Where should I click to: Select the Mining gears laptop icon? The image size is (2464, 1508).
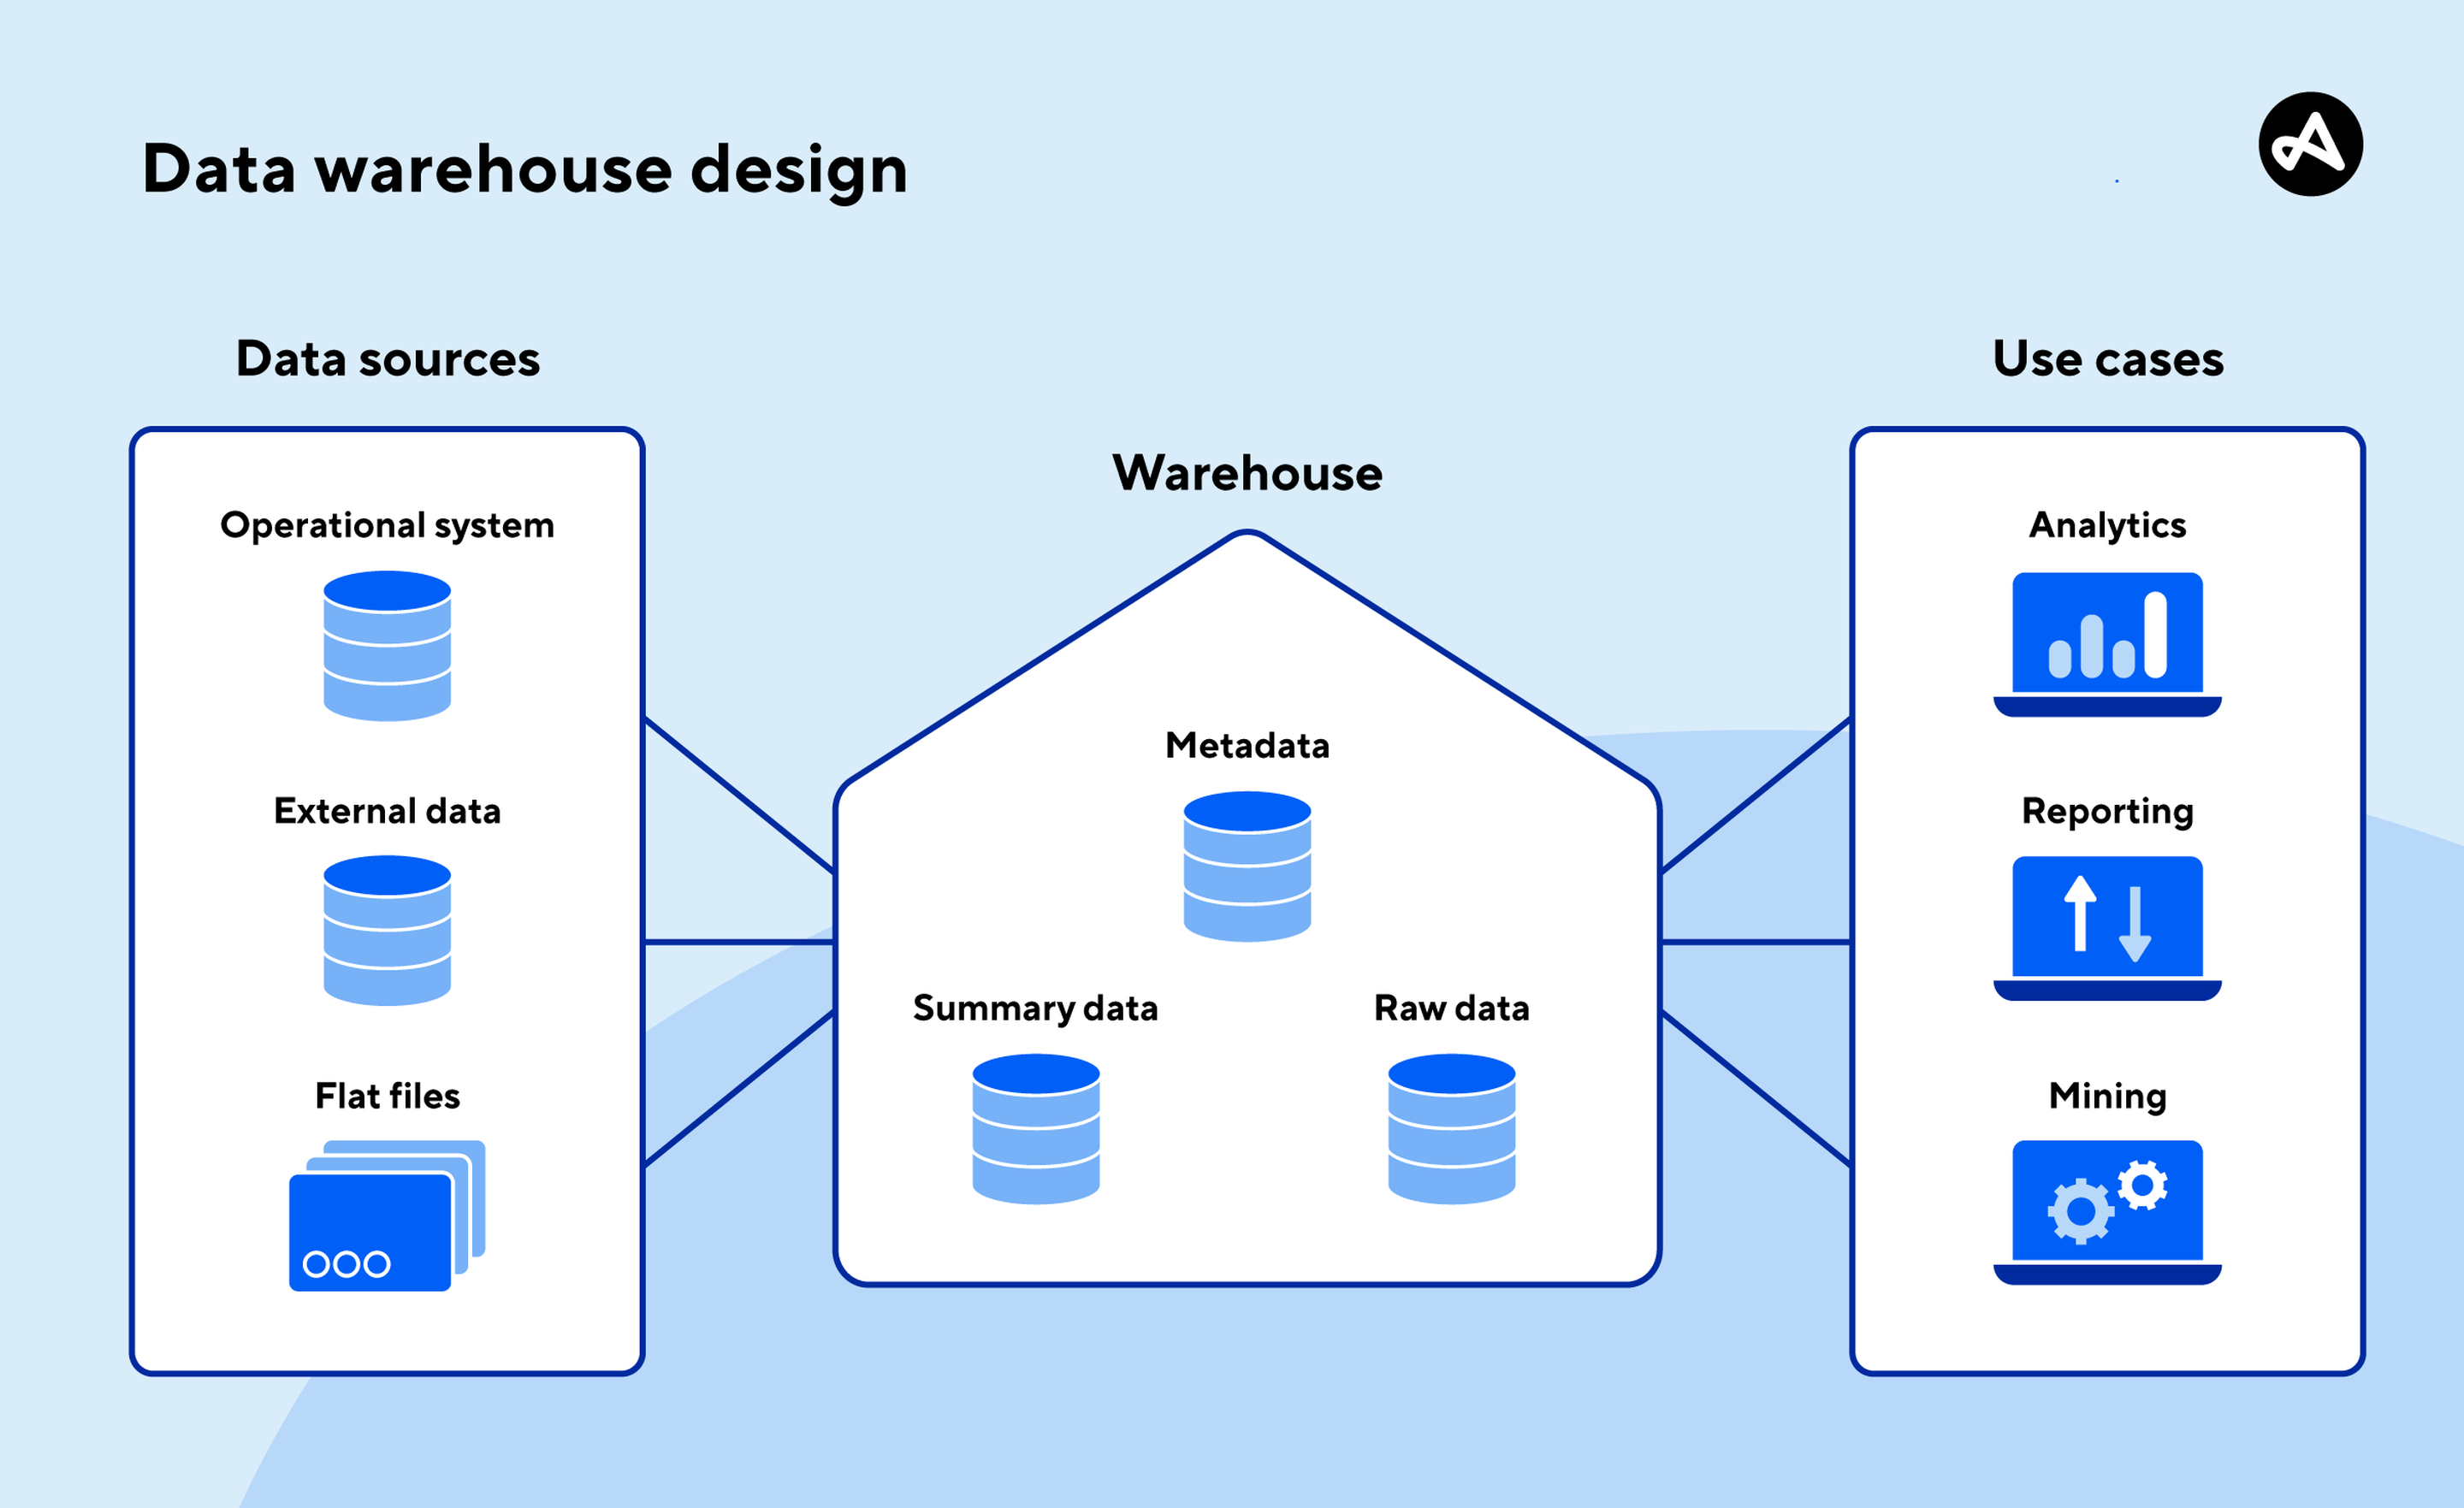click(2107, 1212)
